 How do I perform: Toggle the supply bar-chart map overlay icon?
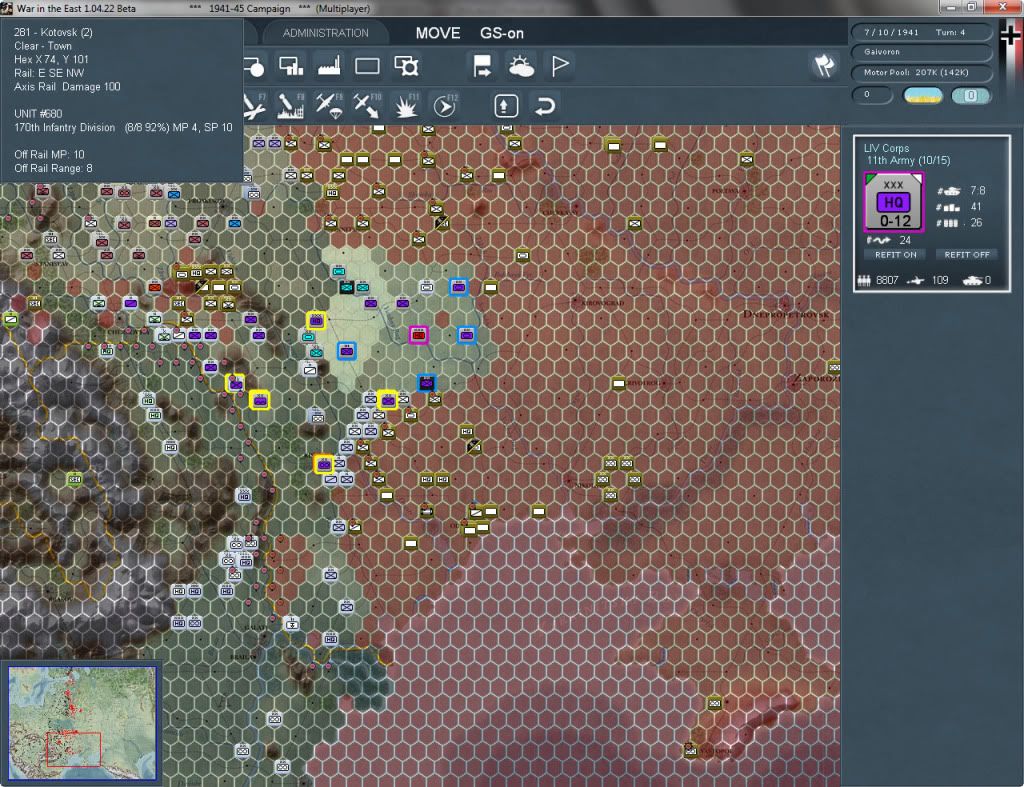291,66
